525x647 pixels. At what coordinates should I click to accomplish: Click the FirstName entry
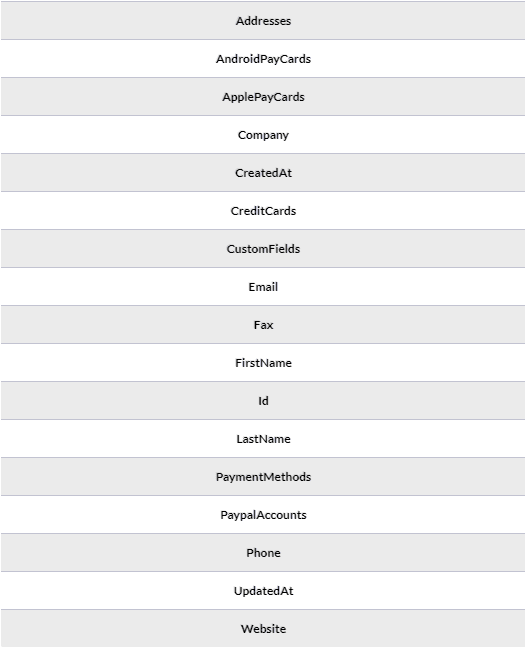pos(262,362)
